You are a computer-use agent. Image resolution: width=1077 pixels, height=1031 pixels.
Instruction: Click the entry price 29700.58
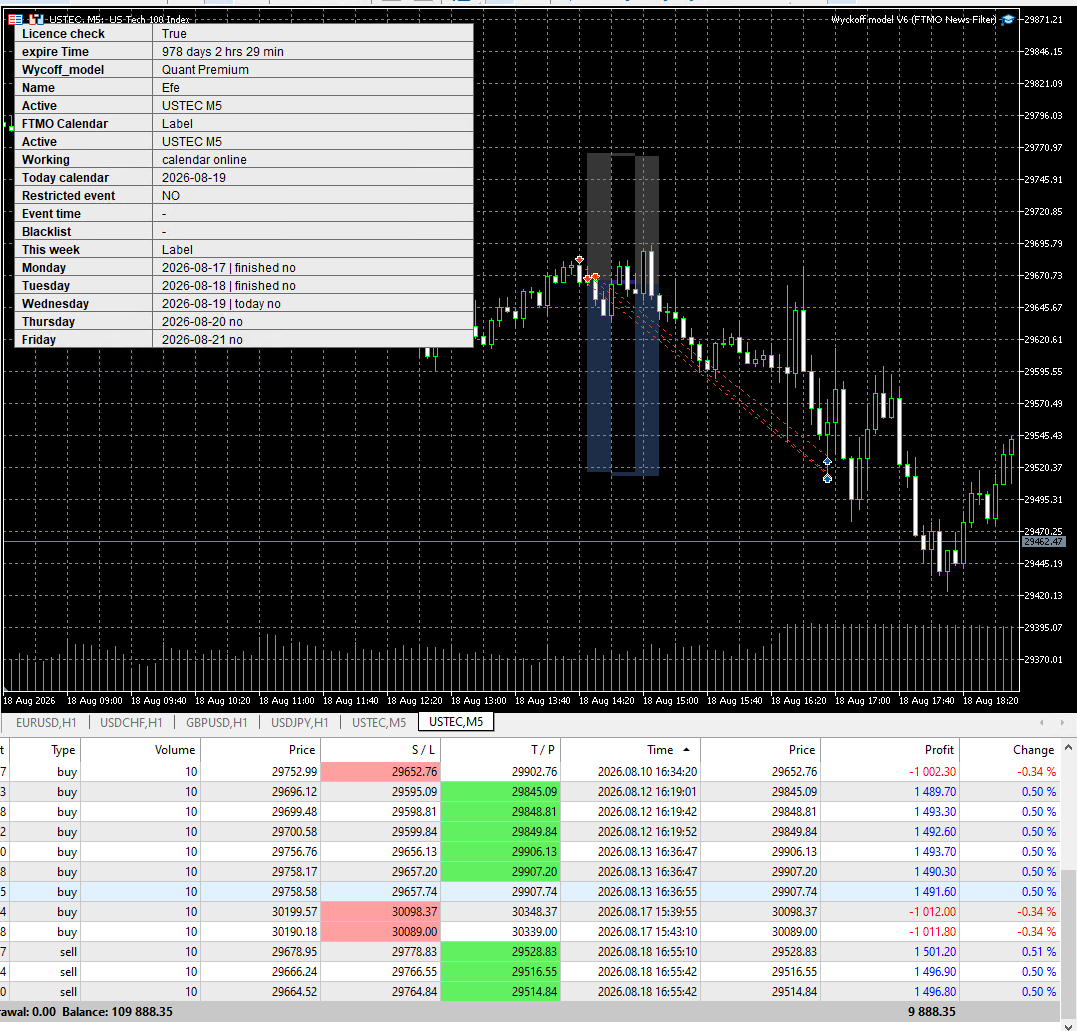(x=294, y=831)
